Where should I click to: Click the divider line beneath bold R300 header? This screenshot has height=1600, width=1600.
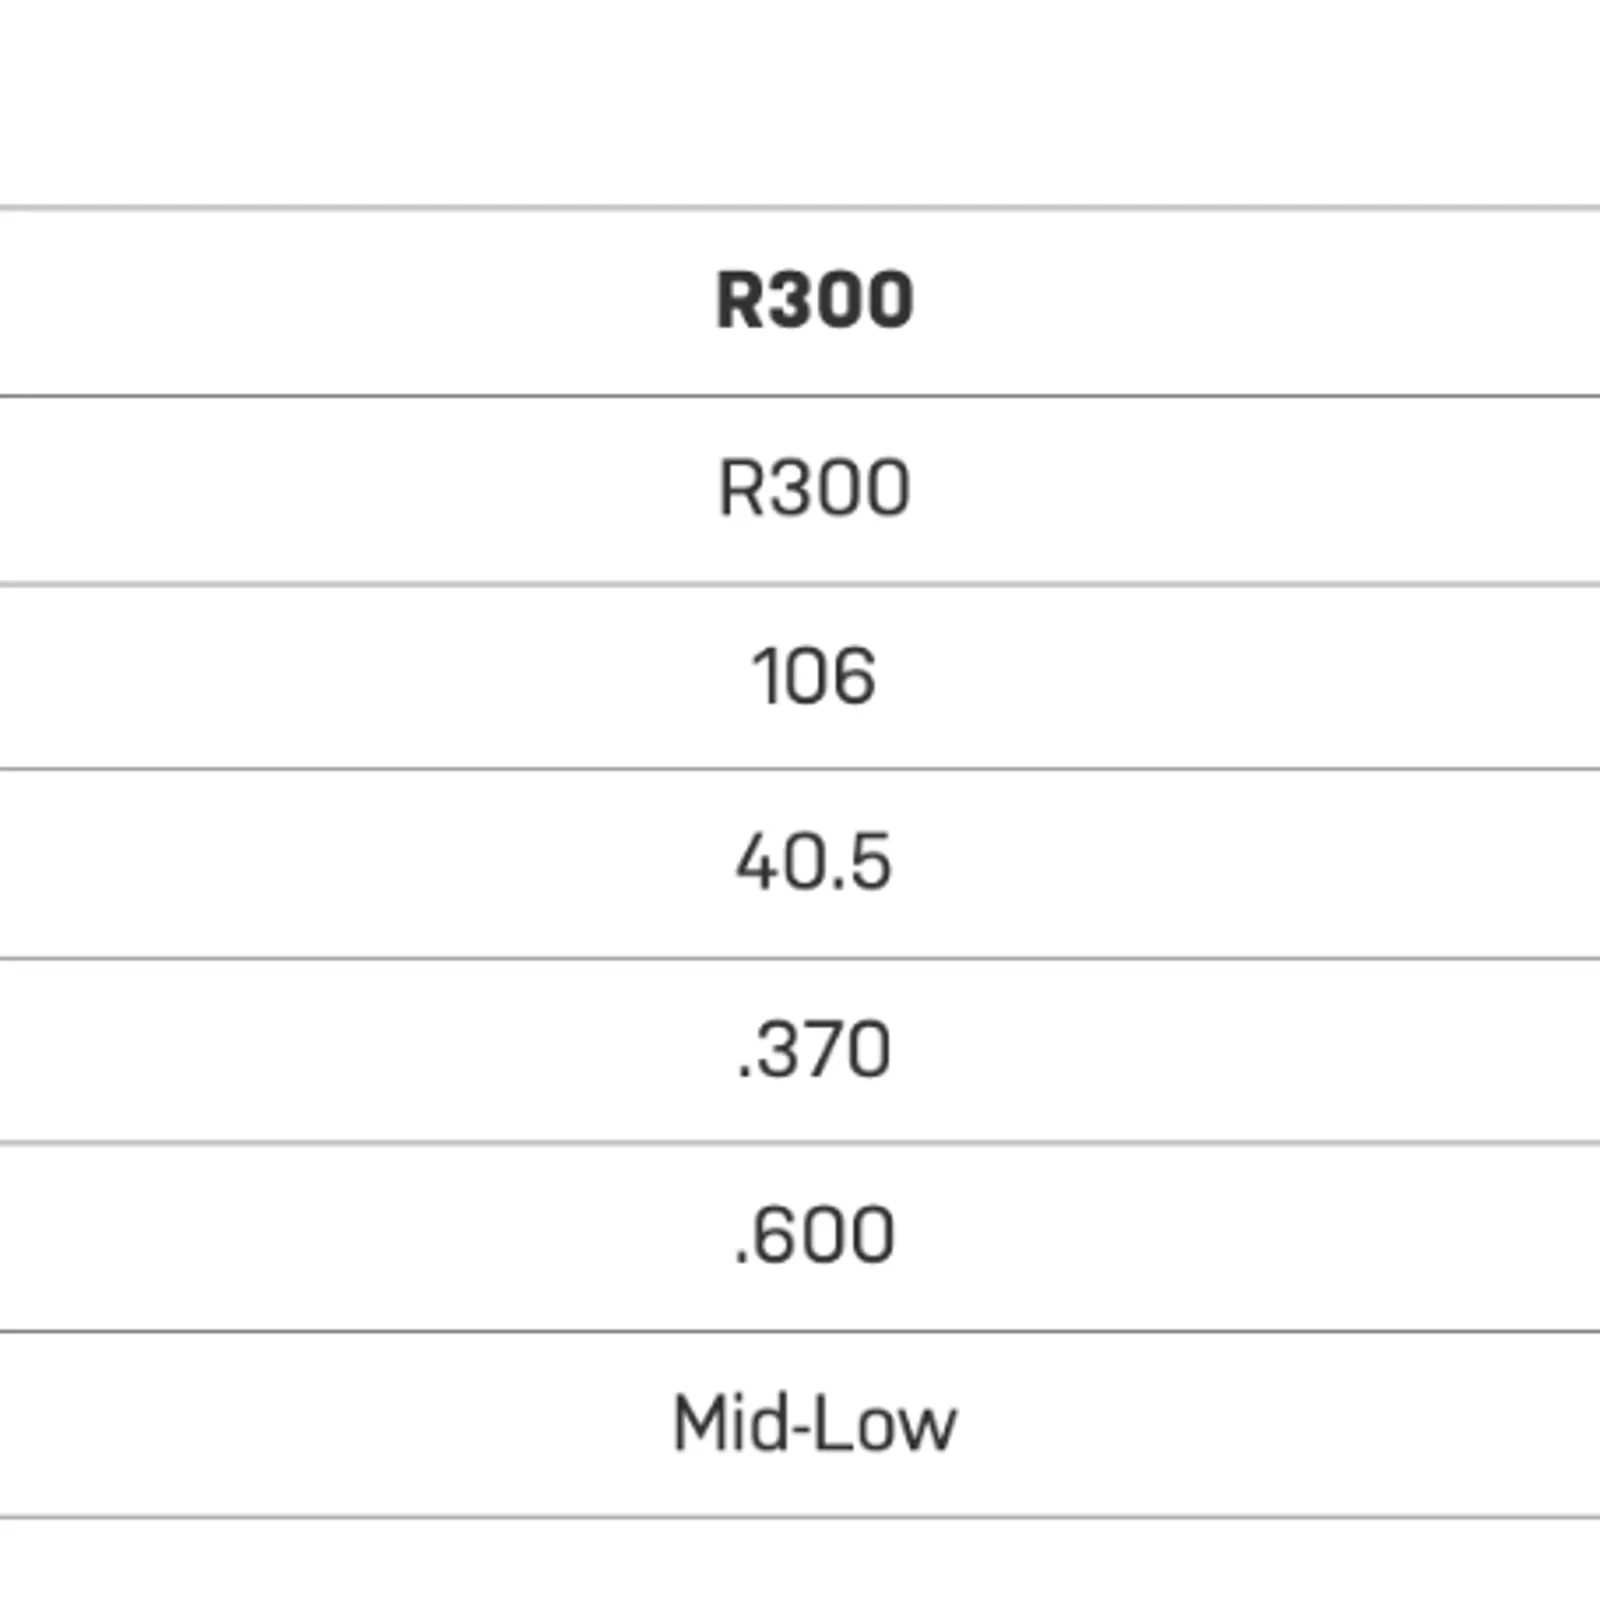point(800,396)
